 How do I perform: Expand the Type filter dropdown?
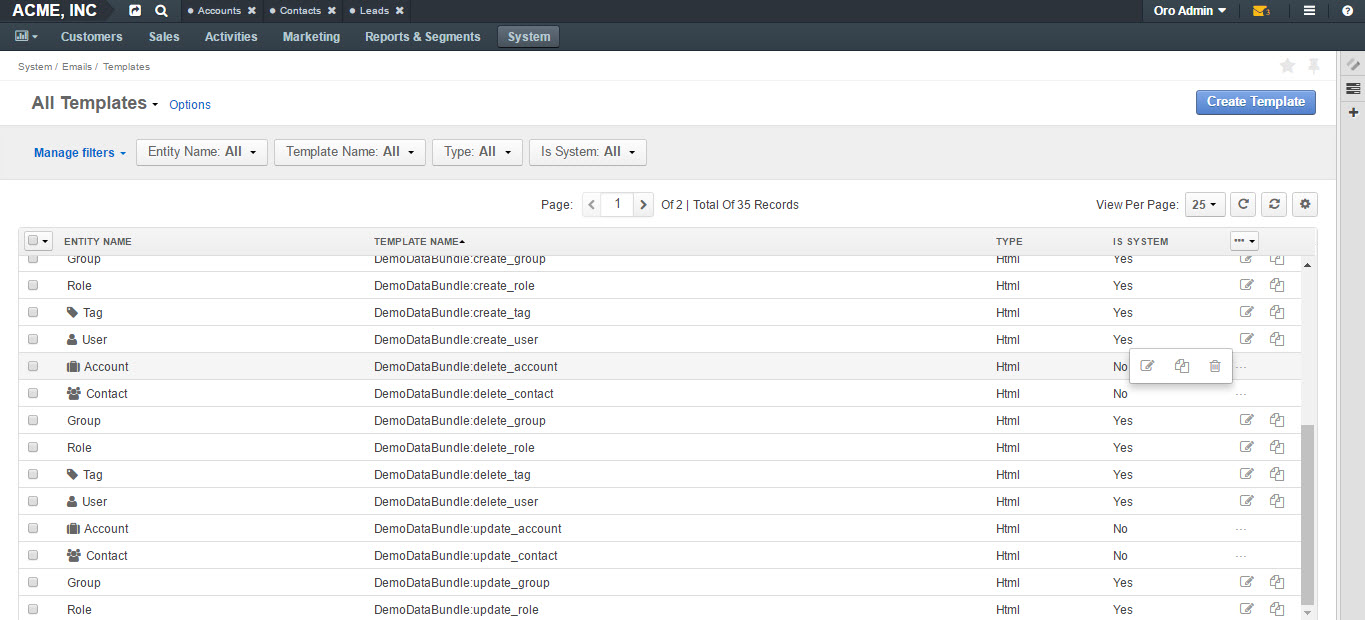point(477,152)
